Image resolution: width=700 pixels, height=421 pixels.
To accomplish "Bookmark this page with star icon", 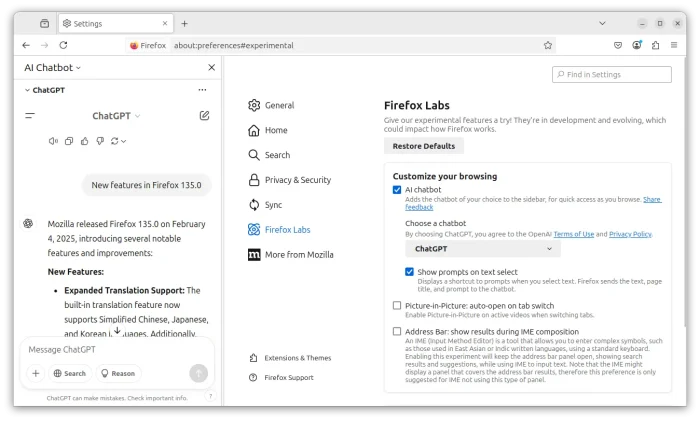I will coord(548,45).
